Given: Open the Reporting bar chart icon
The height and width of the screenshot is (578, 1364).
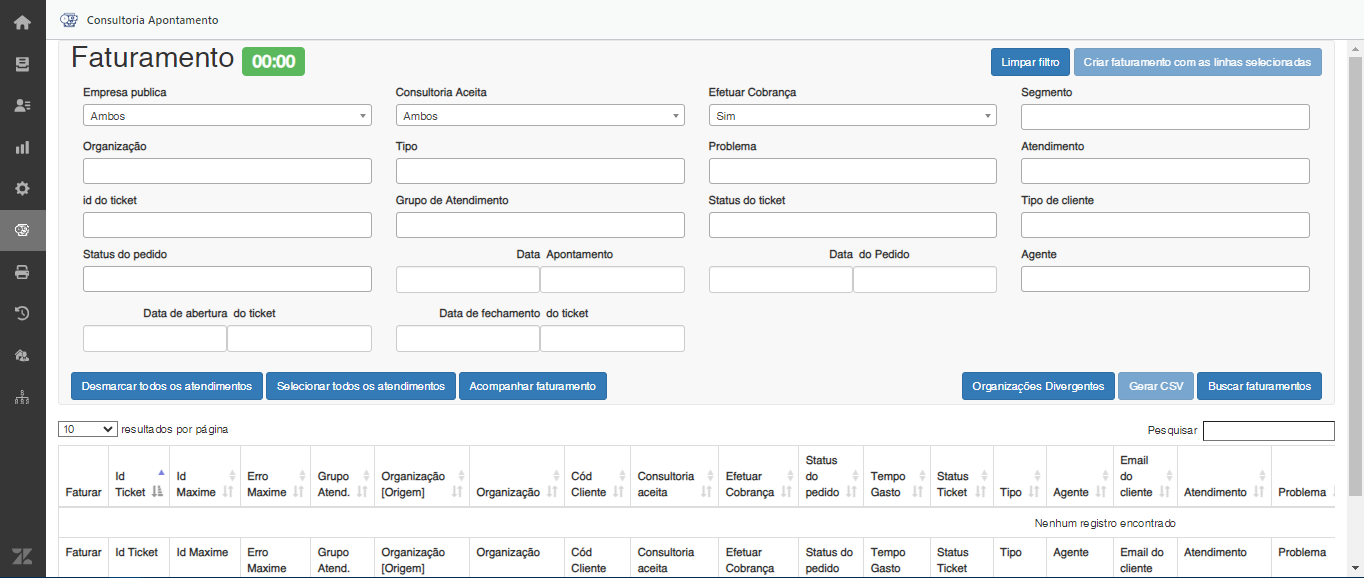Looking at the screenshot, I should tap(22, 147).
